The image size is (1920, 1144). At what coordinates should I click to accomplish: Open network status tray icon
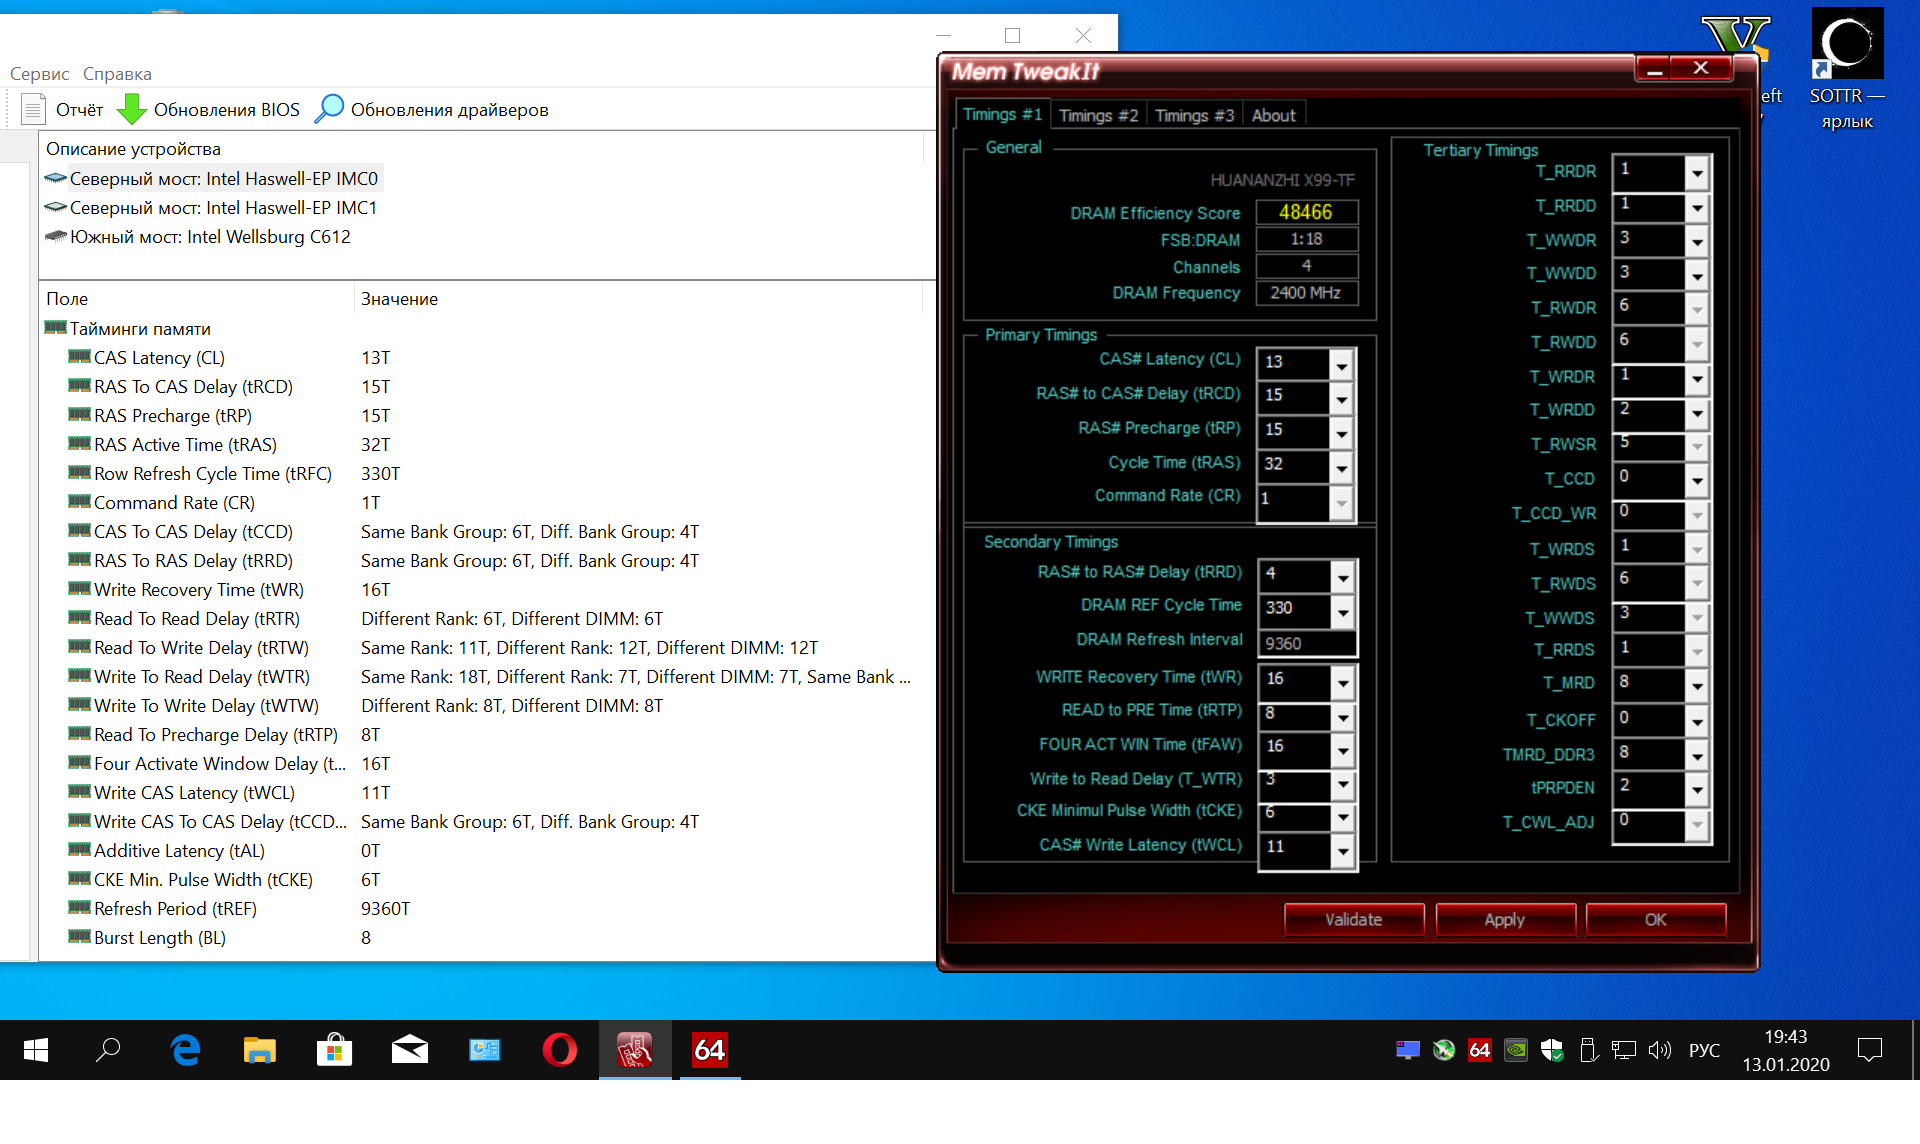point(1624,1050)
